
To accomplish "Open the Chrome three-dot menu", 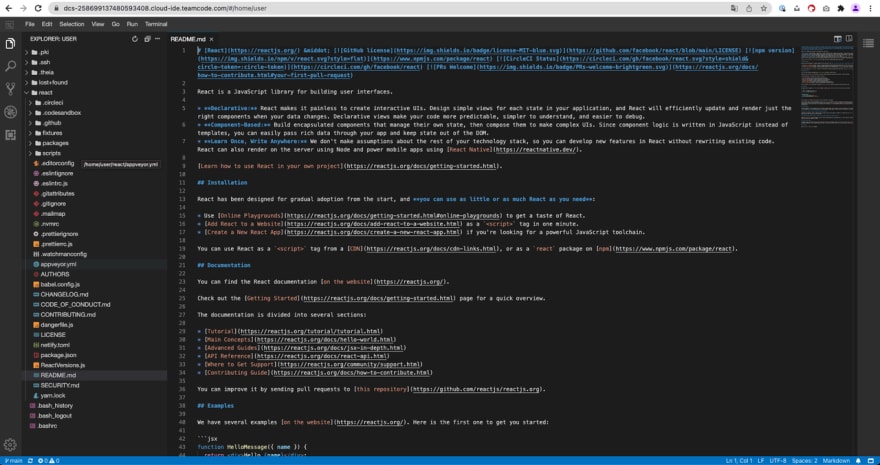I will tap(870, 8).
